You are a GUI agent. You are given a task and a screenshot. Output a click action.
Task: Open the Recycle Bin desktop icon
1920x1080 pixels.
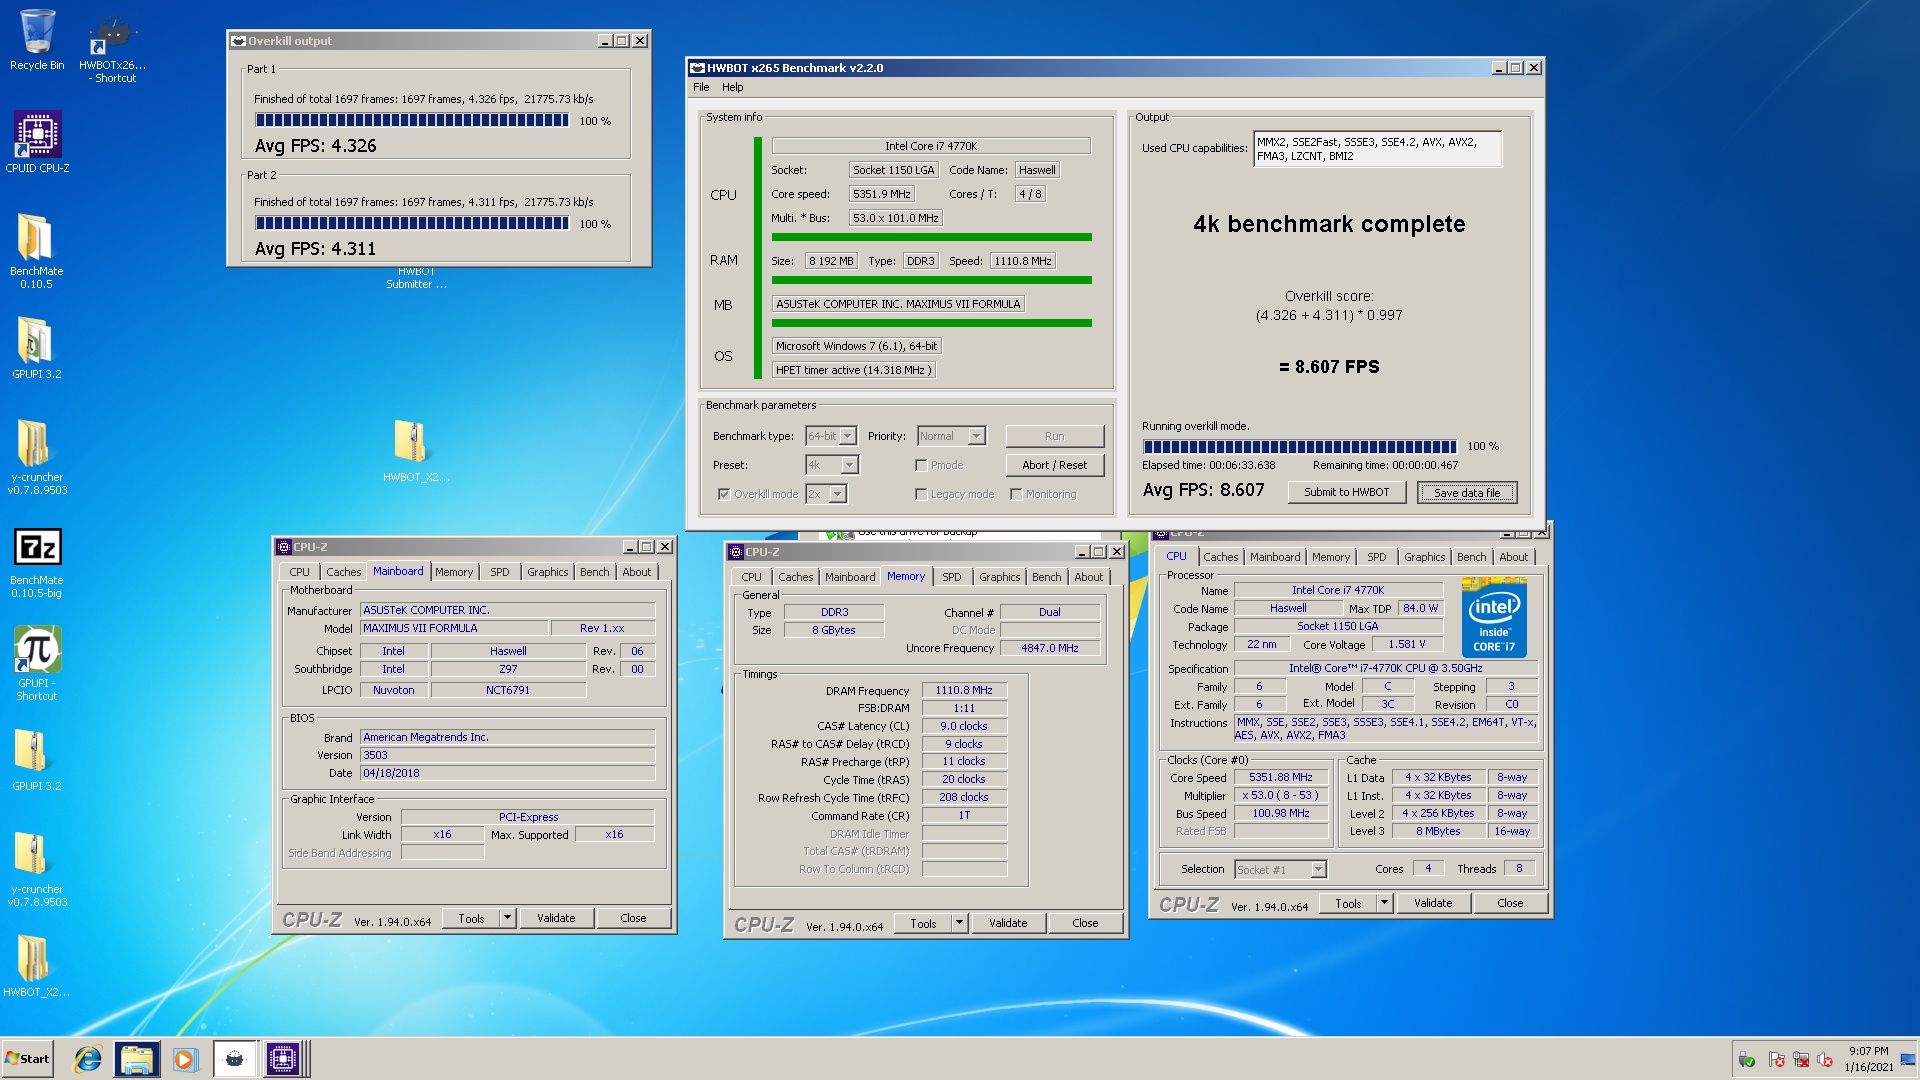point(37,40)
